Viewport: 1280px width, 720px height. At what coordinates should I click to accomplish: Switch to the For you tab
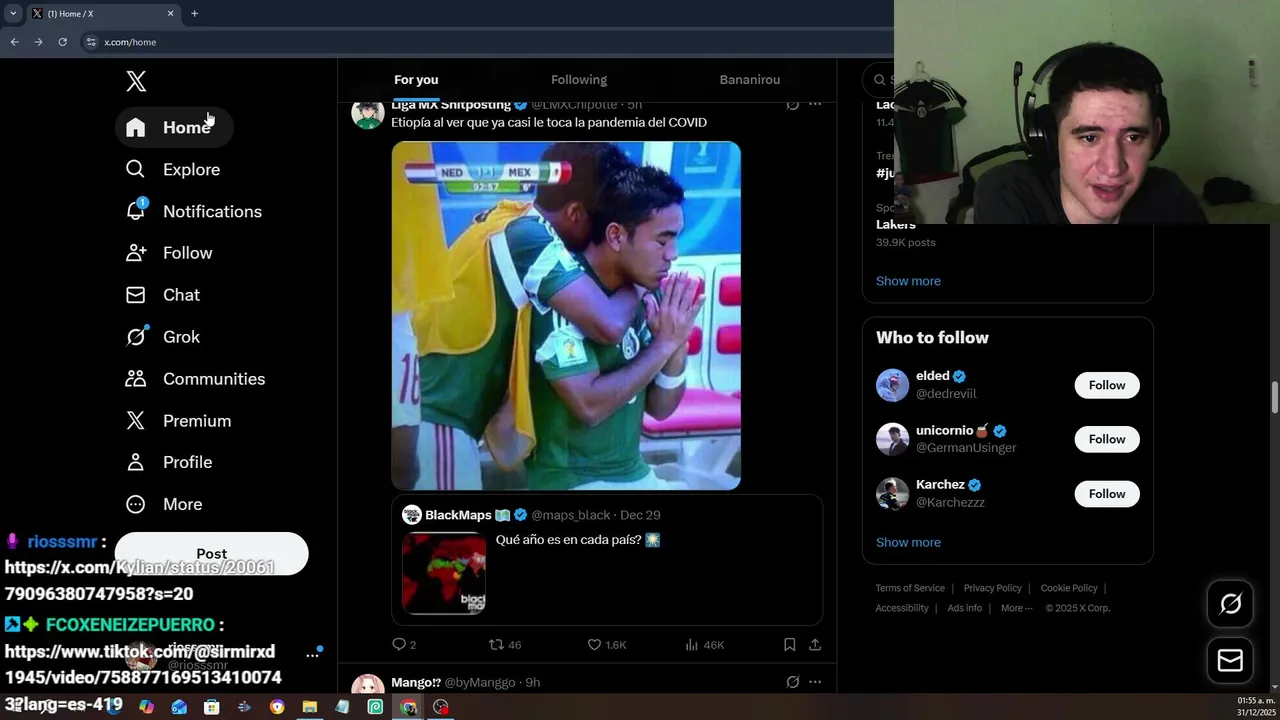pos(416,80)
